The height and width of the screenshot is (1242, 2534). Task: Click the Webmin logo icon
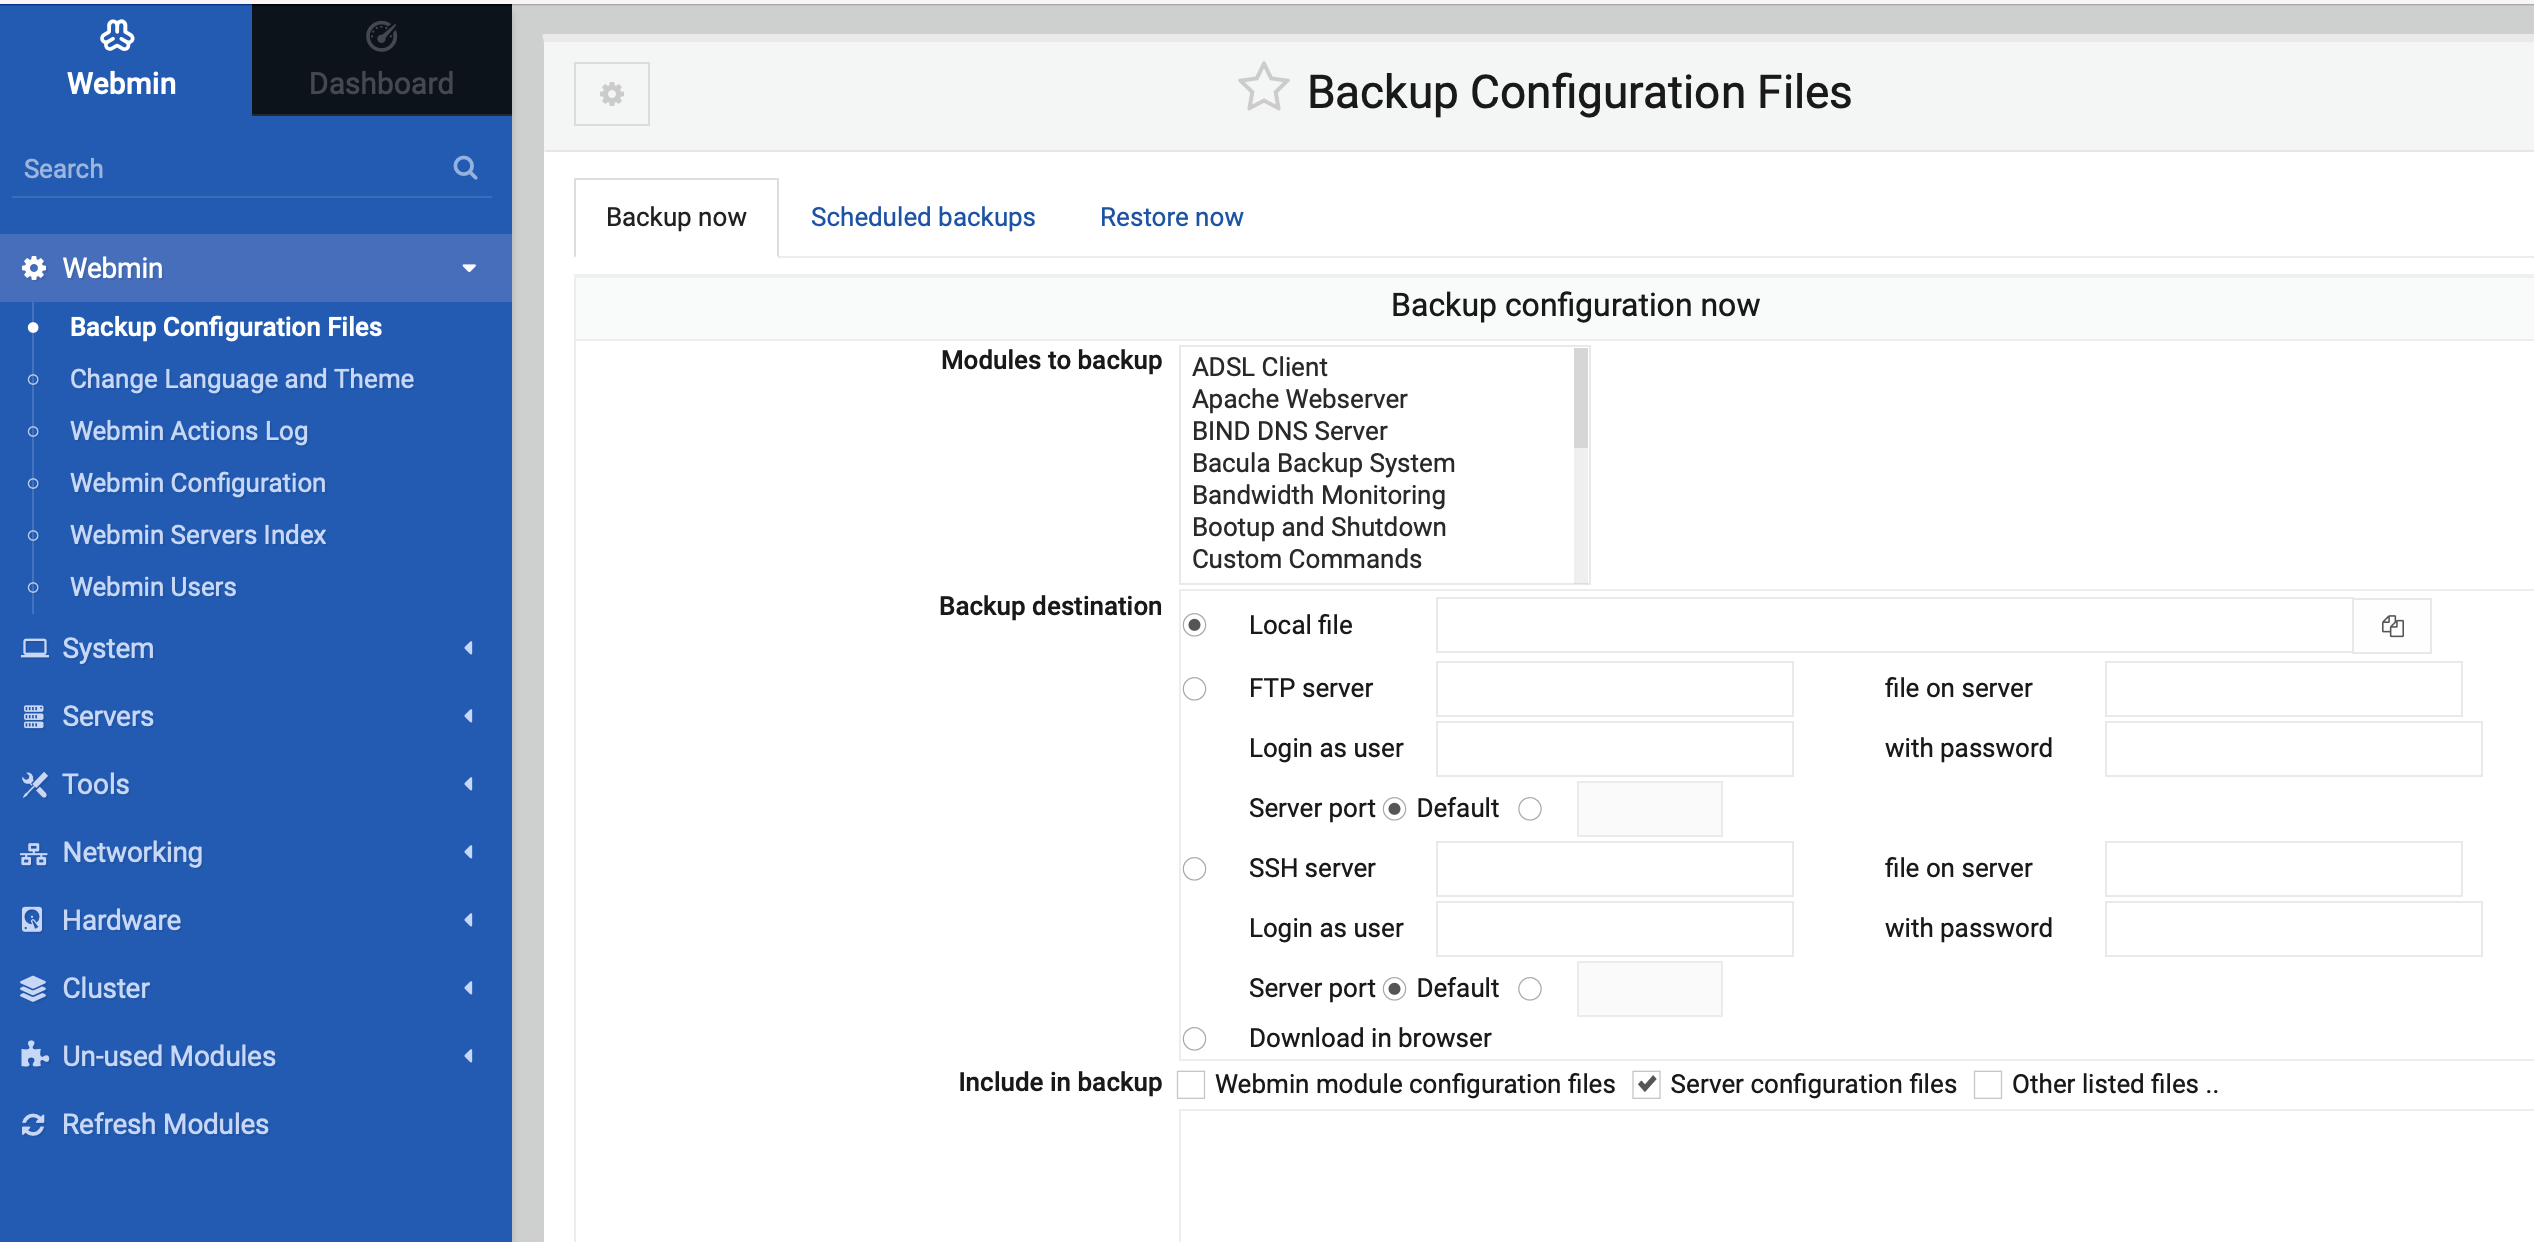click(118, 36)
